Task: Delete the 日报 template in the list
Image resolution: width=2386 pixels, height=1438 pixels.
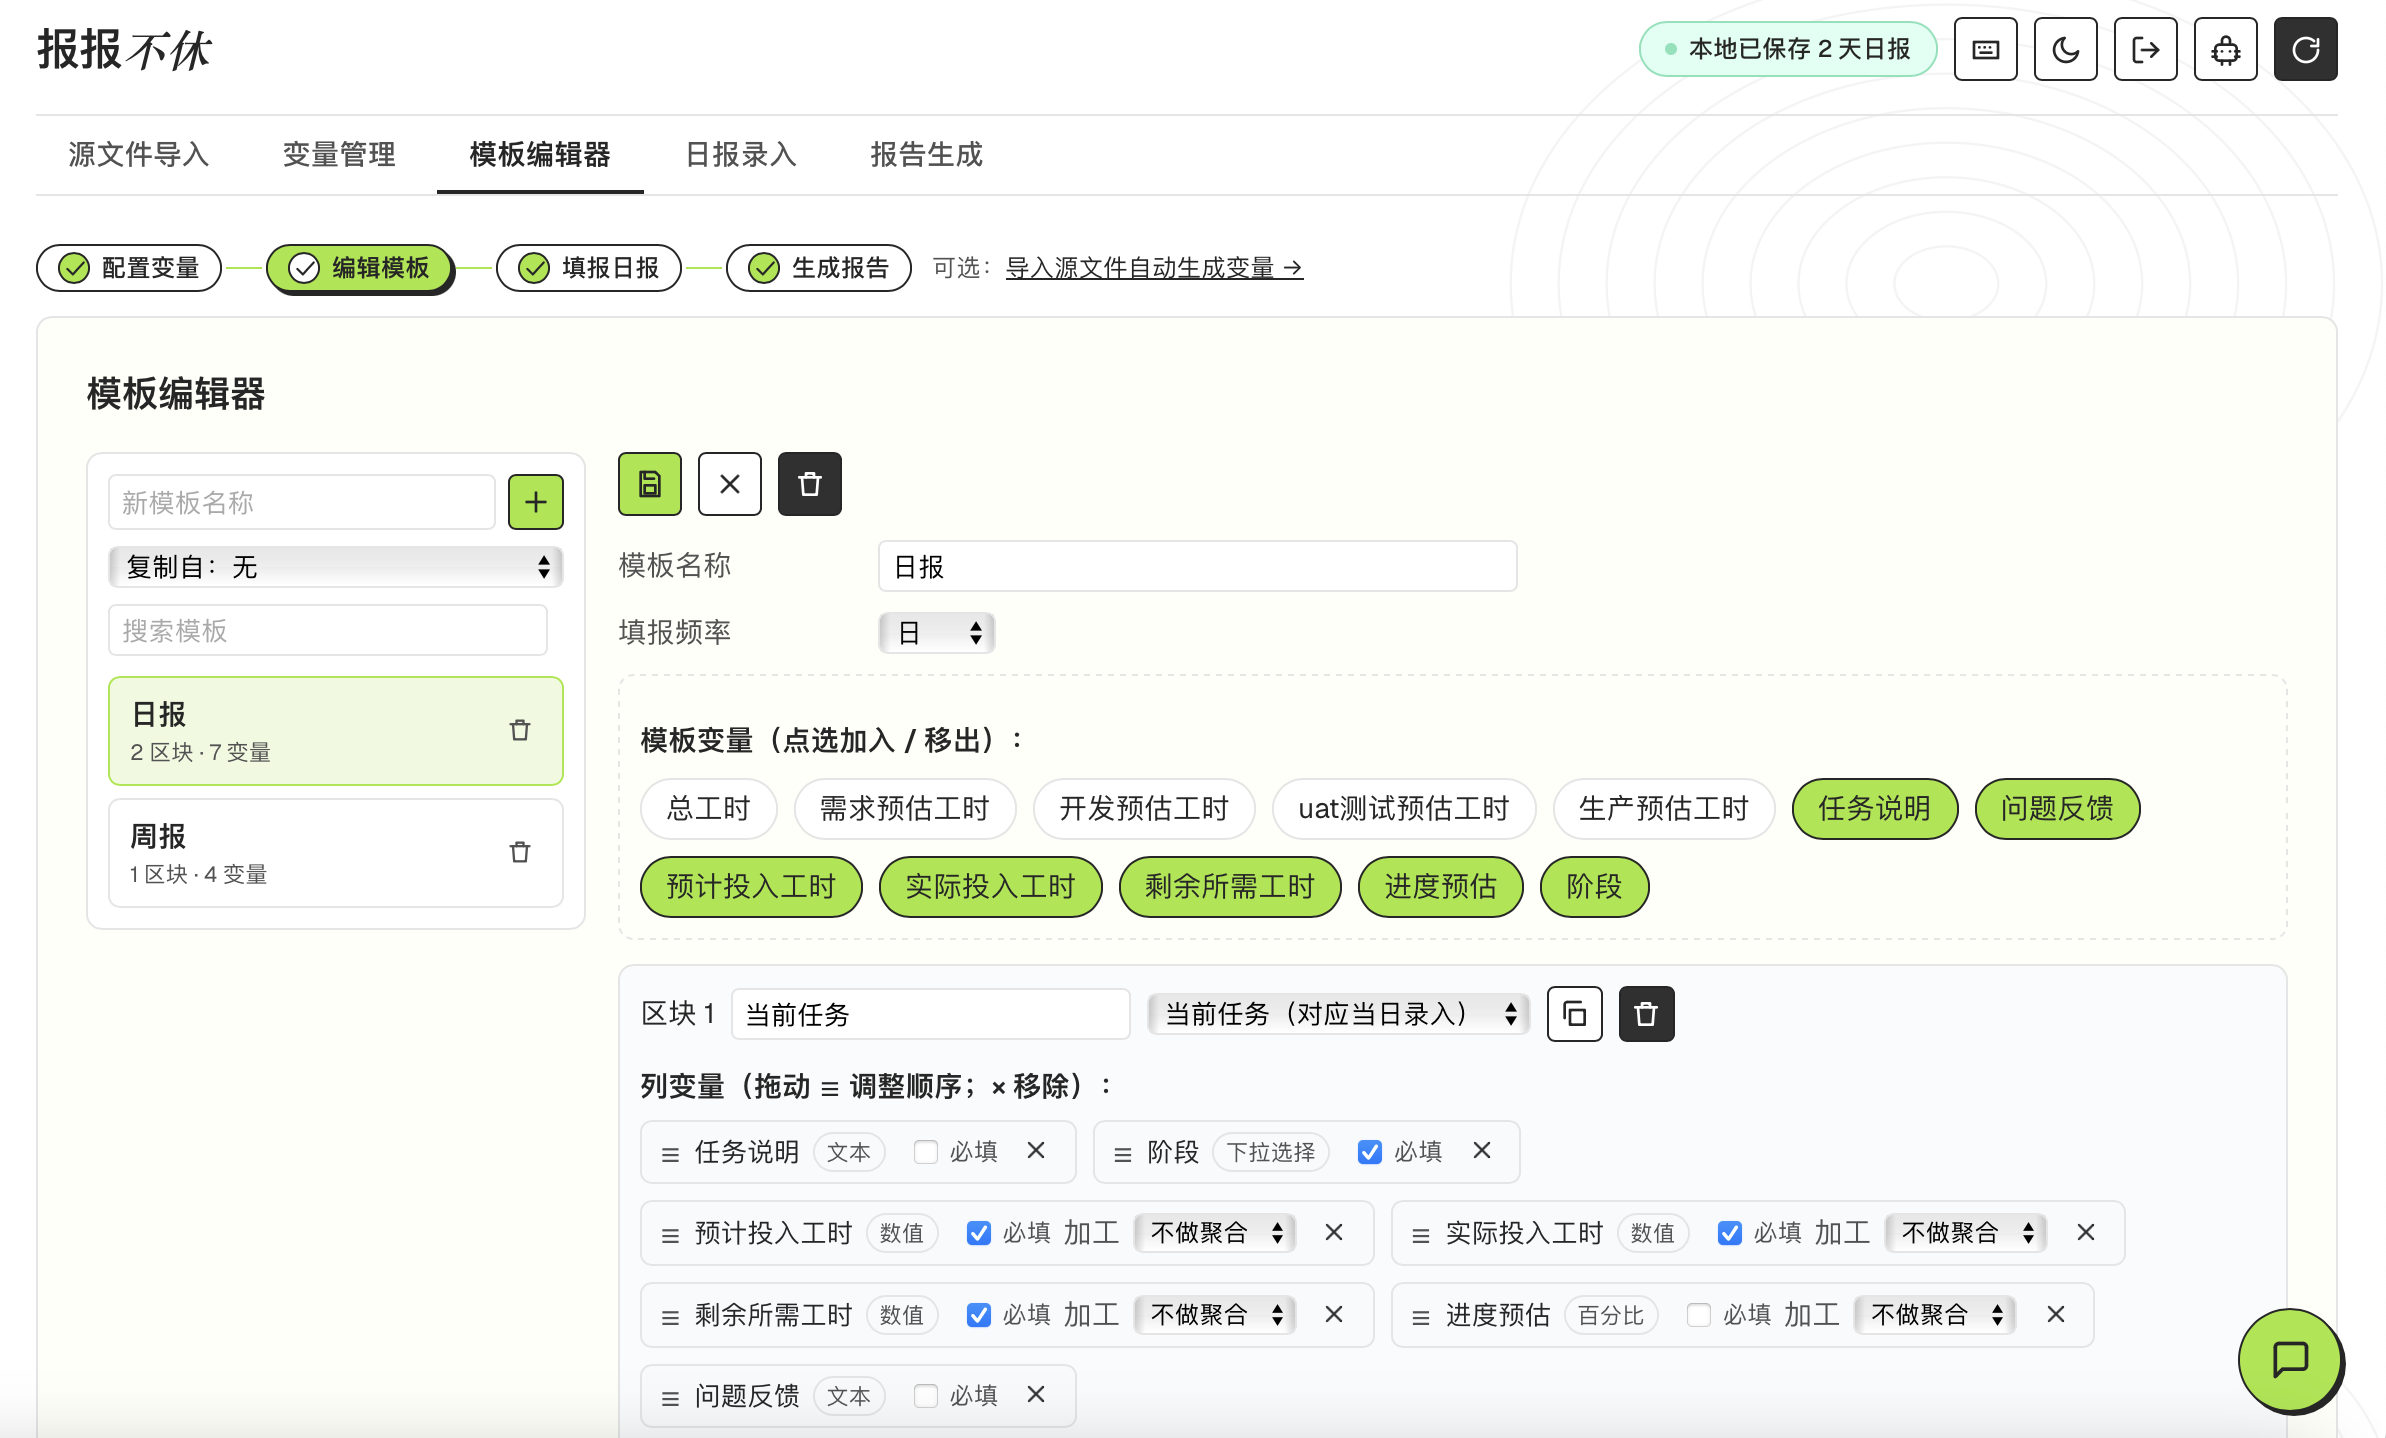Action: pos(520,730)
